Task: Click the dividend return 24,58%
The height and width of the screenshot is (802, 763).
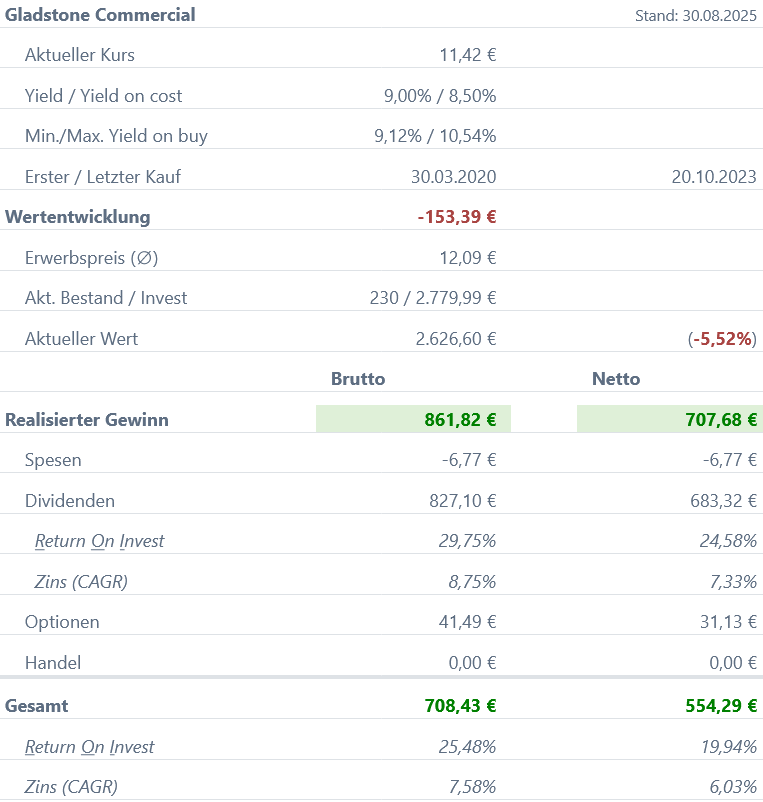Action: (728, 541)
